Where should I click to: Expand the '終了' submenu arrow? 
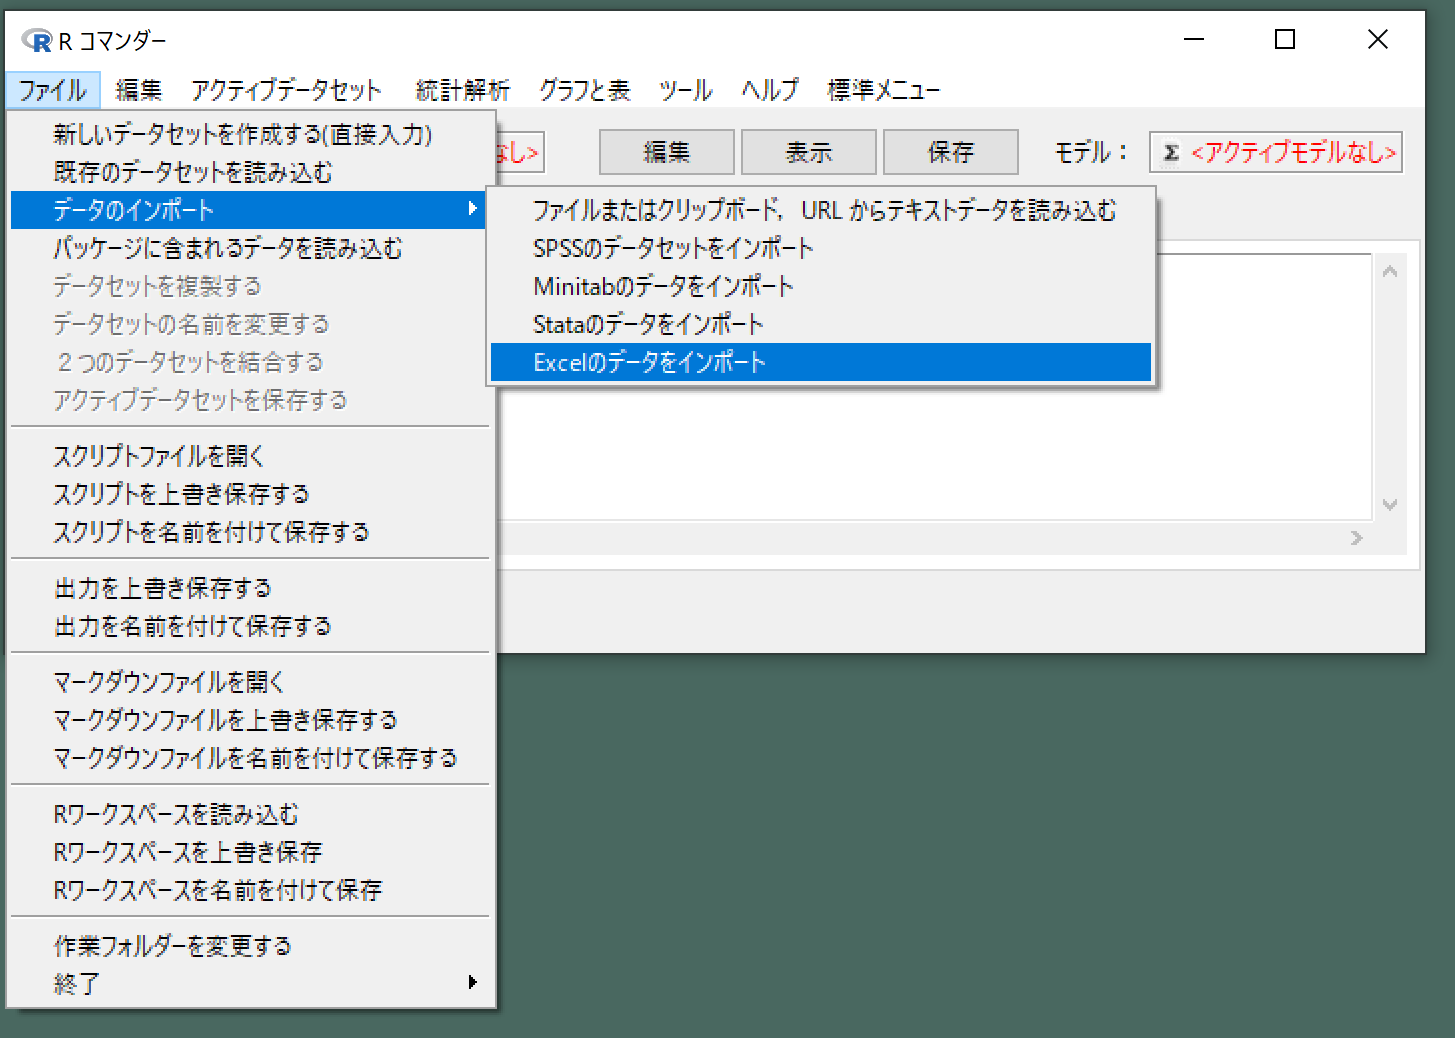[x=472, y=983]
